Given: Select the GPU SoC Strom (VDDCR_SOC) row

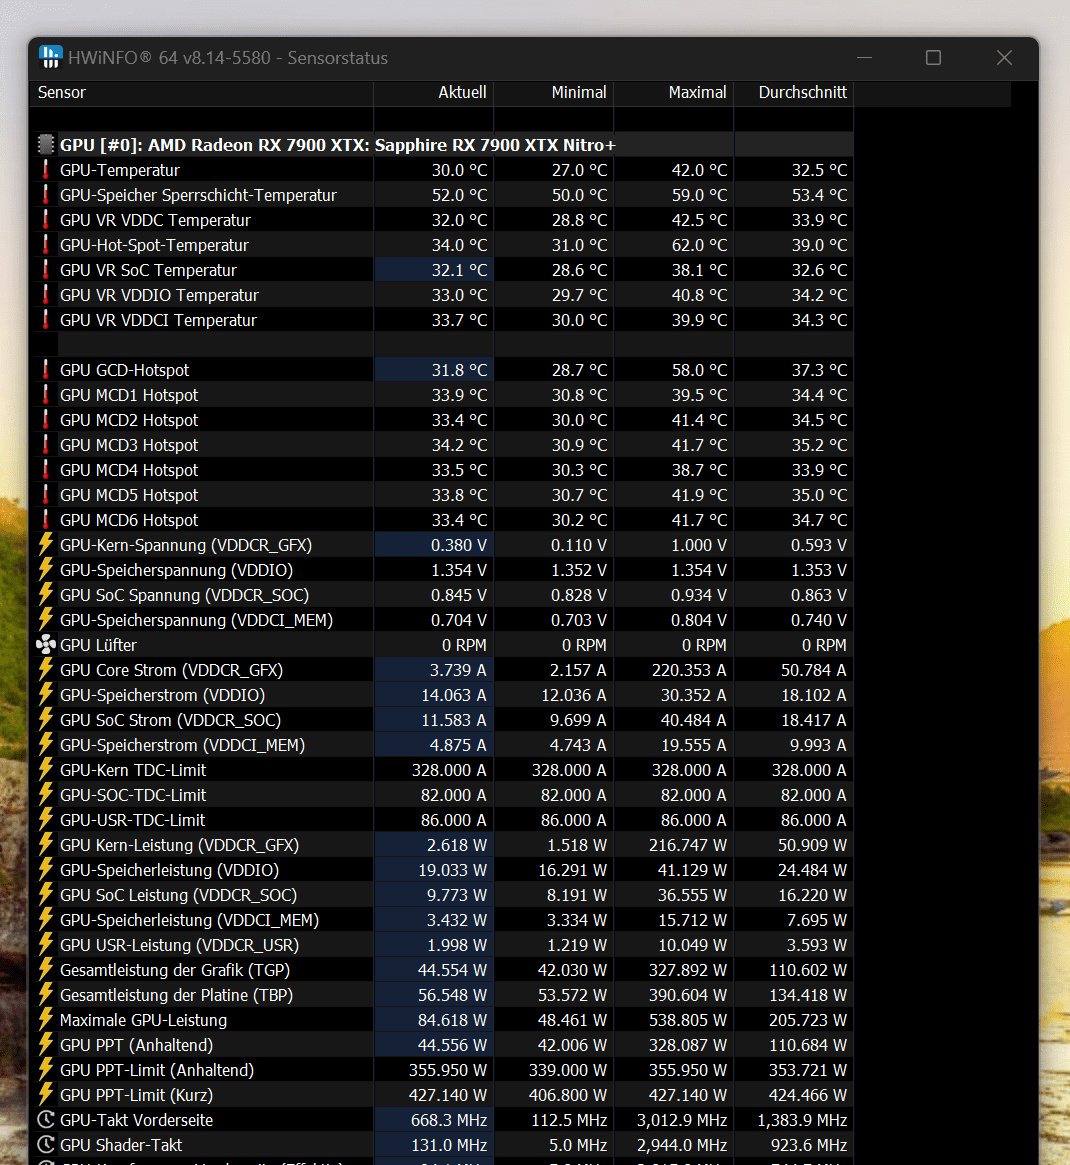Looking at the screenshot, I should (442, 720).
